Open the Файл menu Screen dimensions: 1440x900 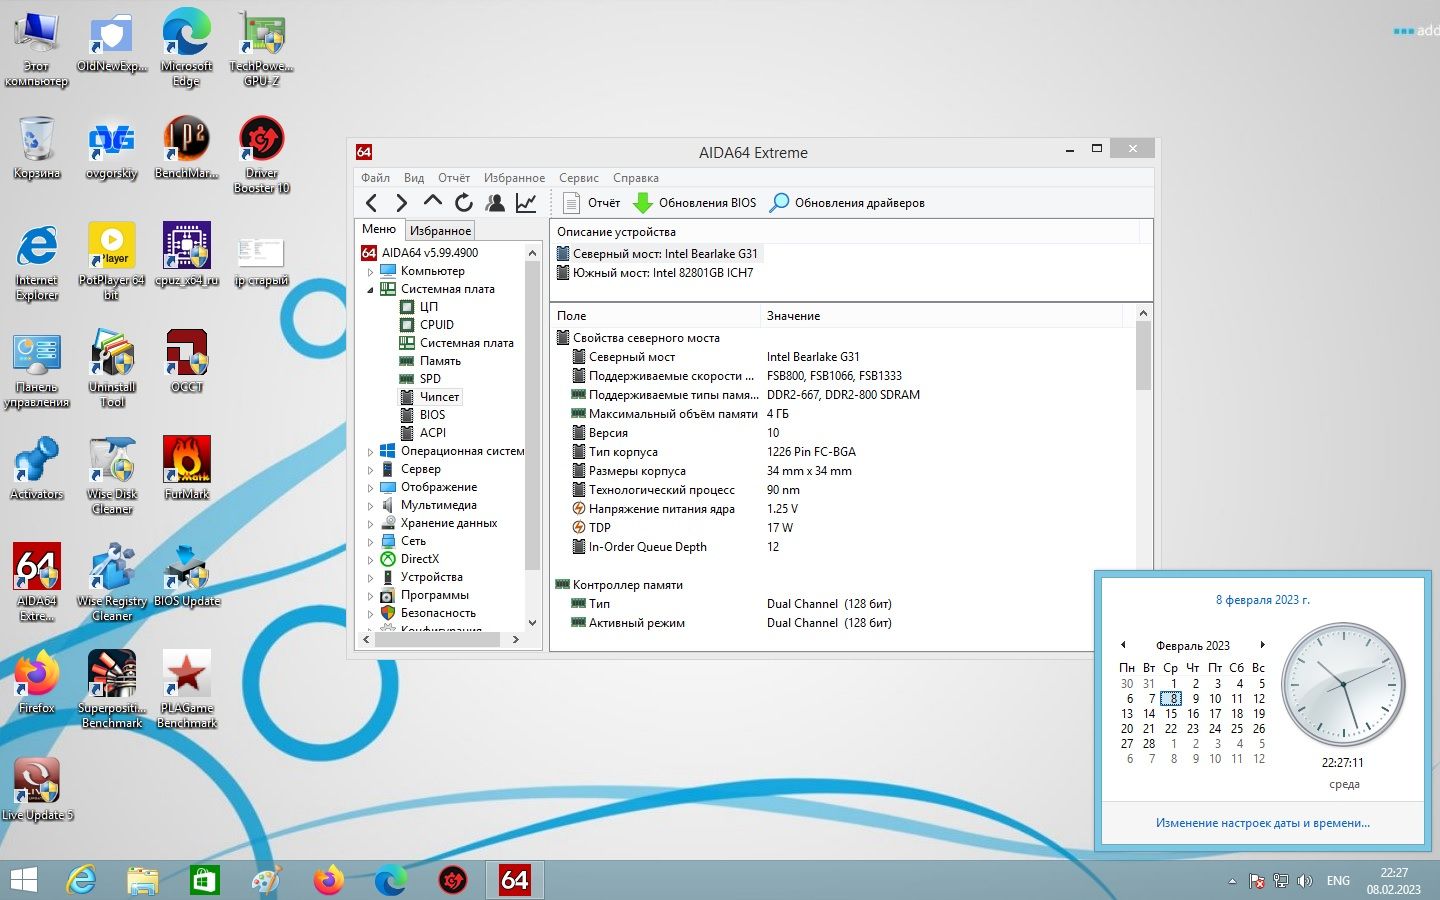click(375, 178)
